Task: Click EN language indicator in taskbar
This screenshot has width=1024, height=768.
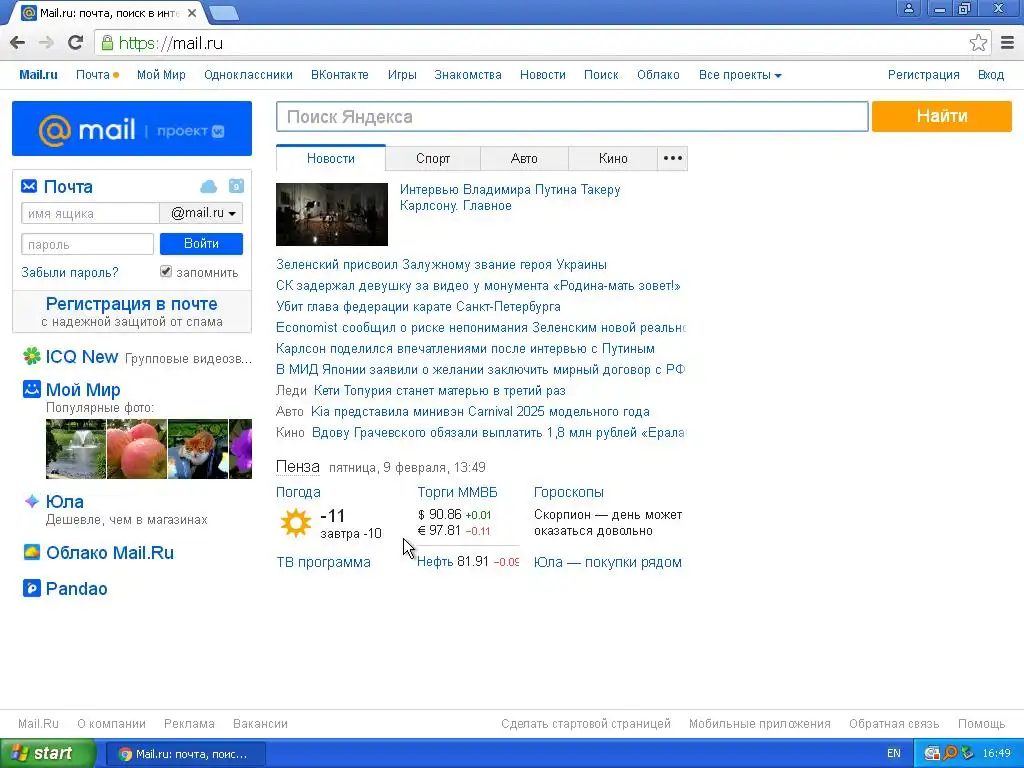Action: pyautogui.click(x=893, y=754)
